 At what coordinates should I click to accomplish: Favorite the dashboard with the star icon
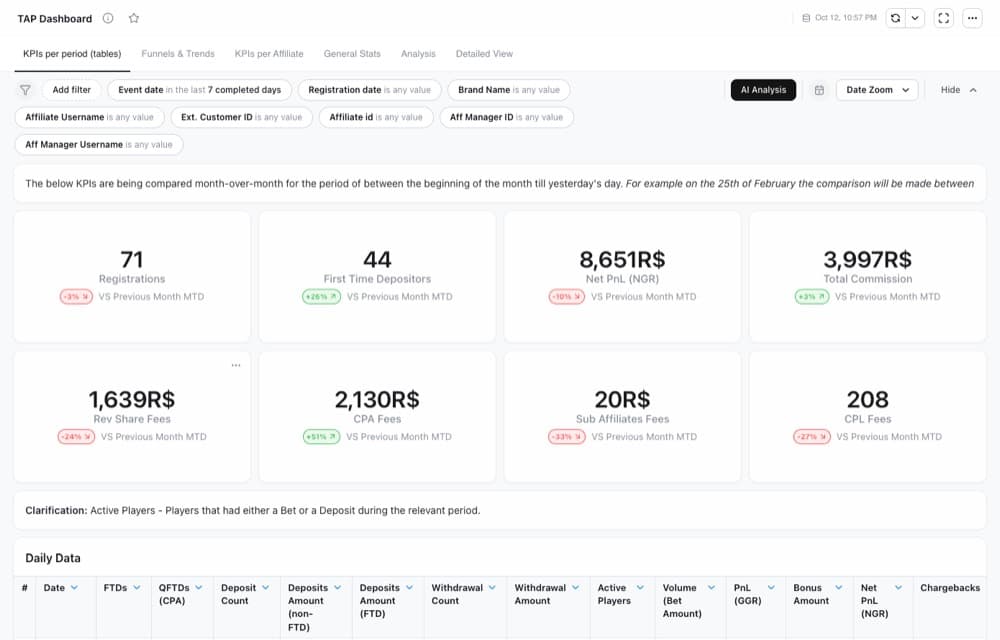click(134, 18)
